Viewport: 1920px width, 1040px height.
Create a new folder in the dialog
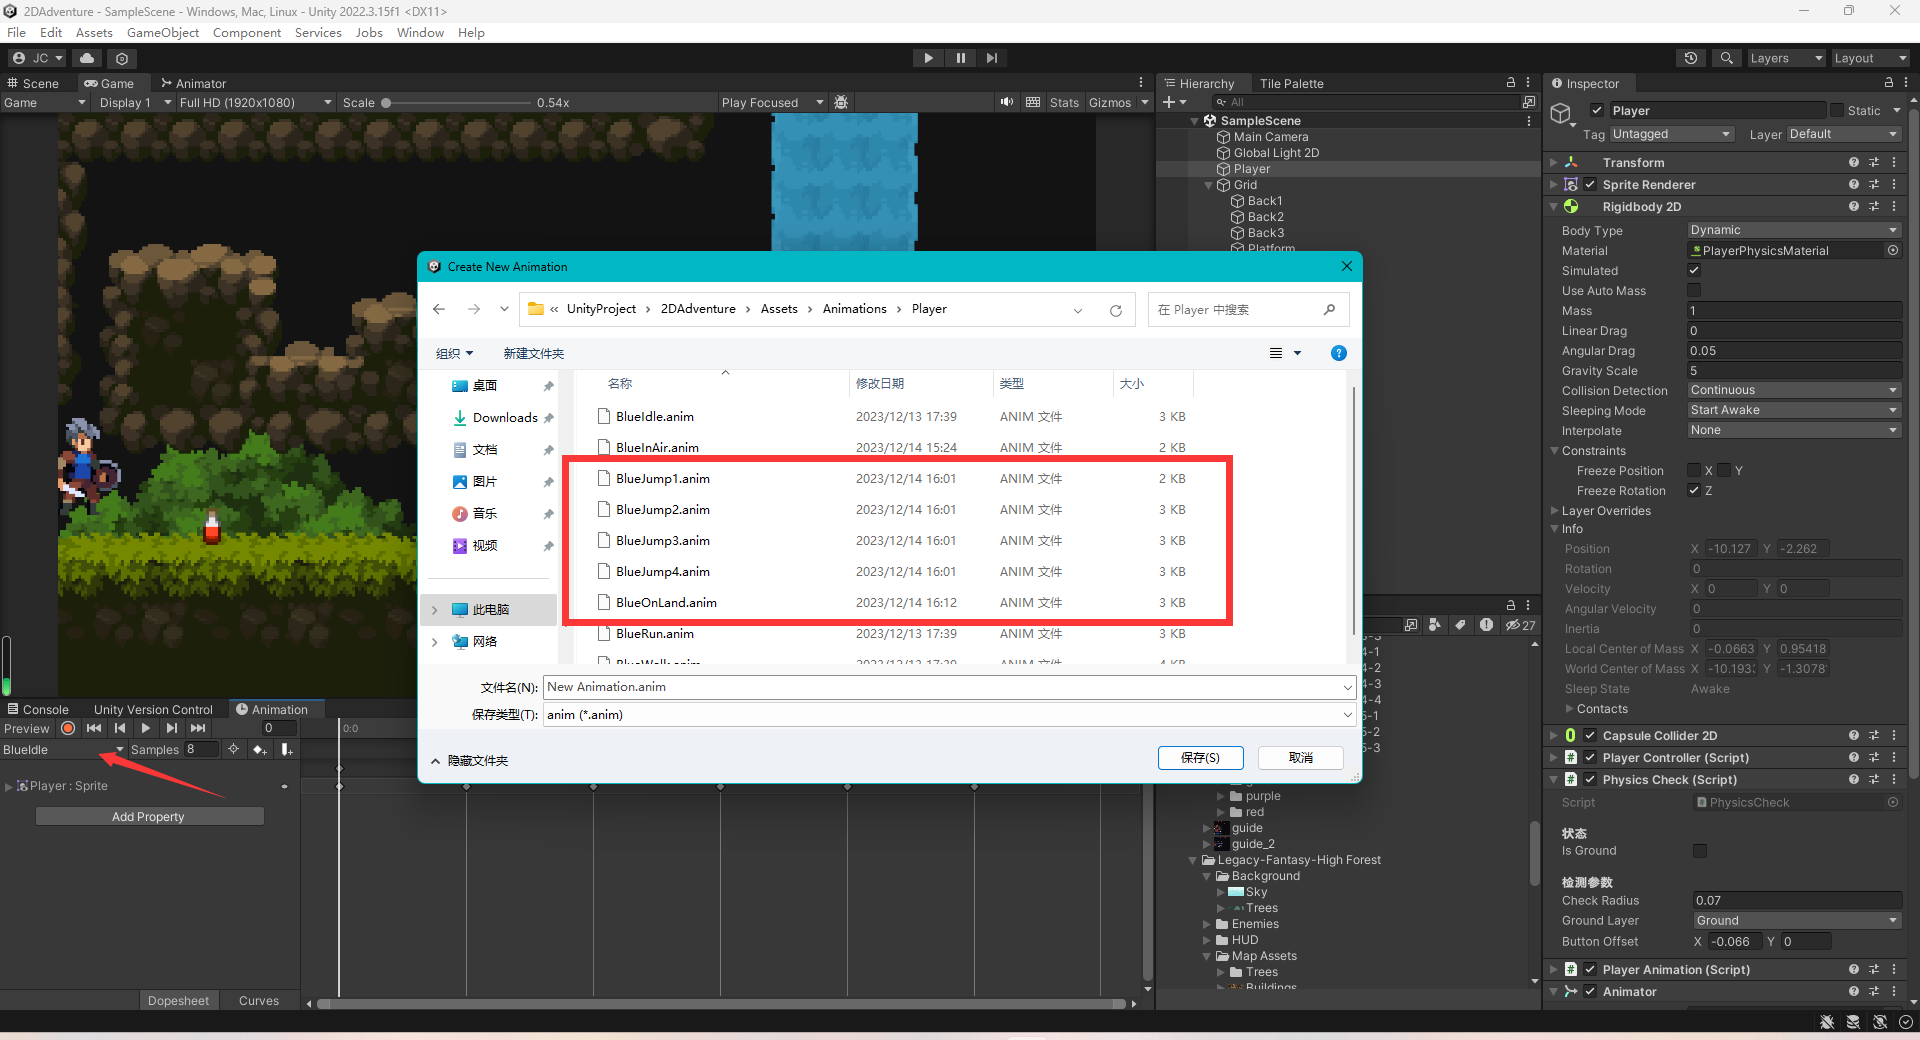(534, 353)
